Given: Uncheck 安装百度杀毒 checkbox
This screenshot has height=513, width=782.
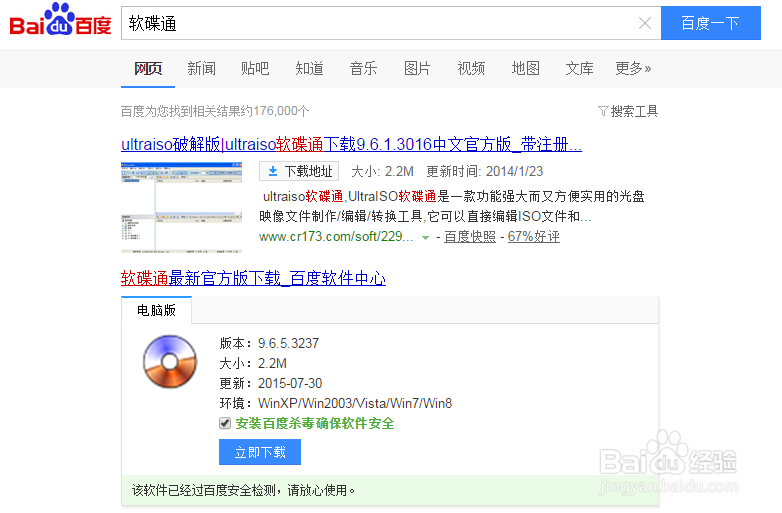Looking at the screenshot, I should tap(225, 423).
